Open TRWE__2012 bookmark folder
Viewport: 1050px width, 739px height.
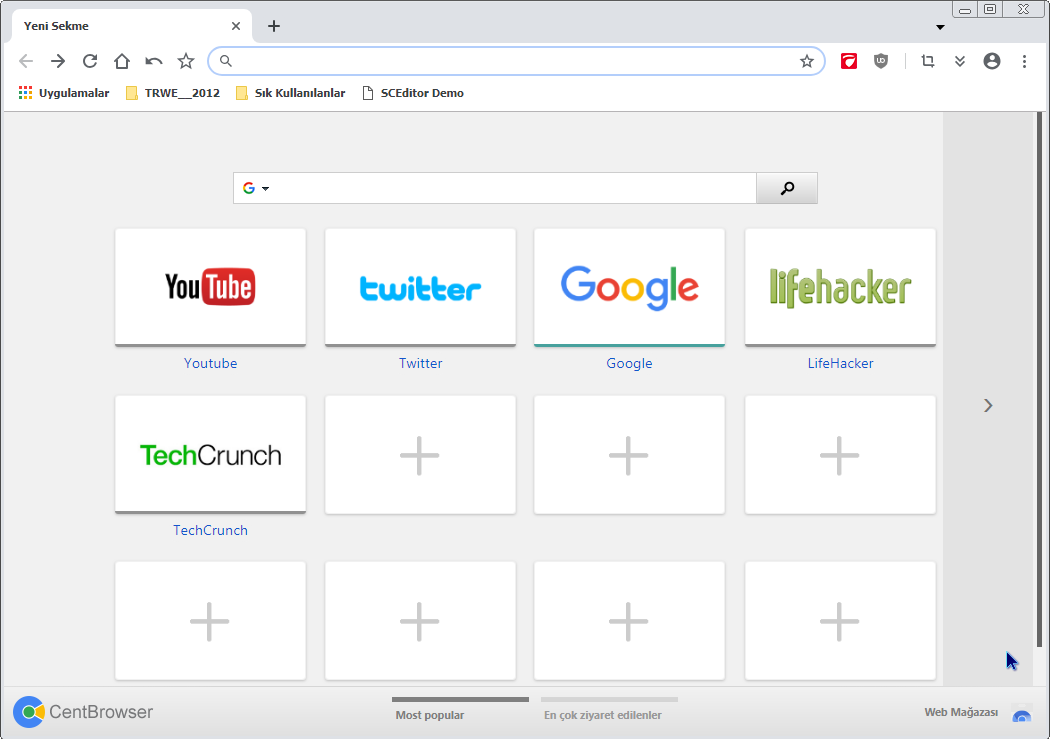tap(173, 93)
